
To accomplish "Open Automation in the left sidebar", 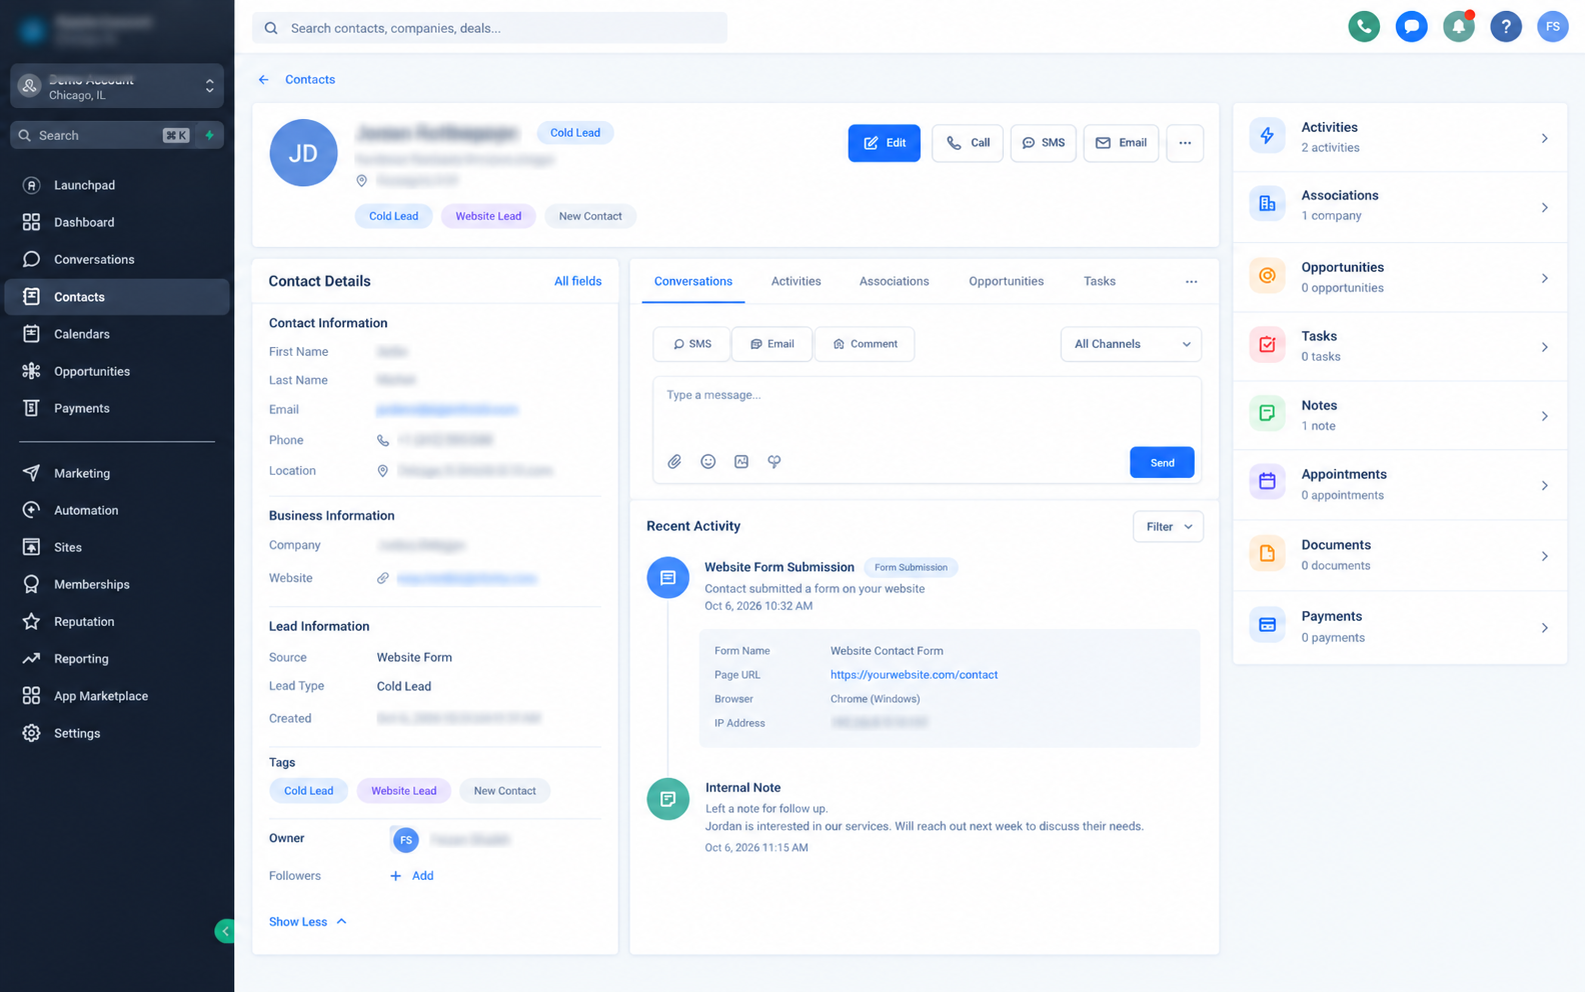I will click(x=117, y=511).
